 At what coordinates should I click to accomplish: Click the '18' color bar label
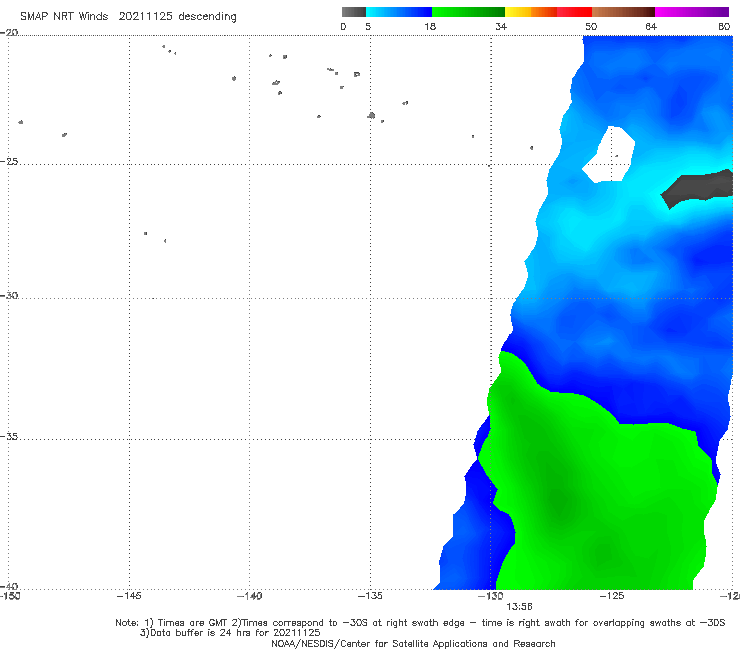coord(430,26)
